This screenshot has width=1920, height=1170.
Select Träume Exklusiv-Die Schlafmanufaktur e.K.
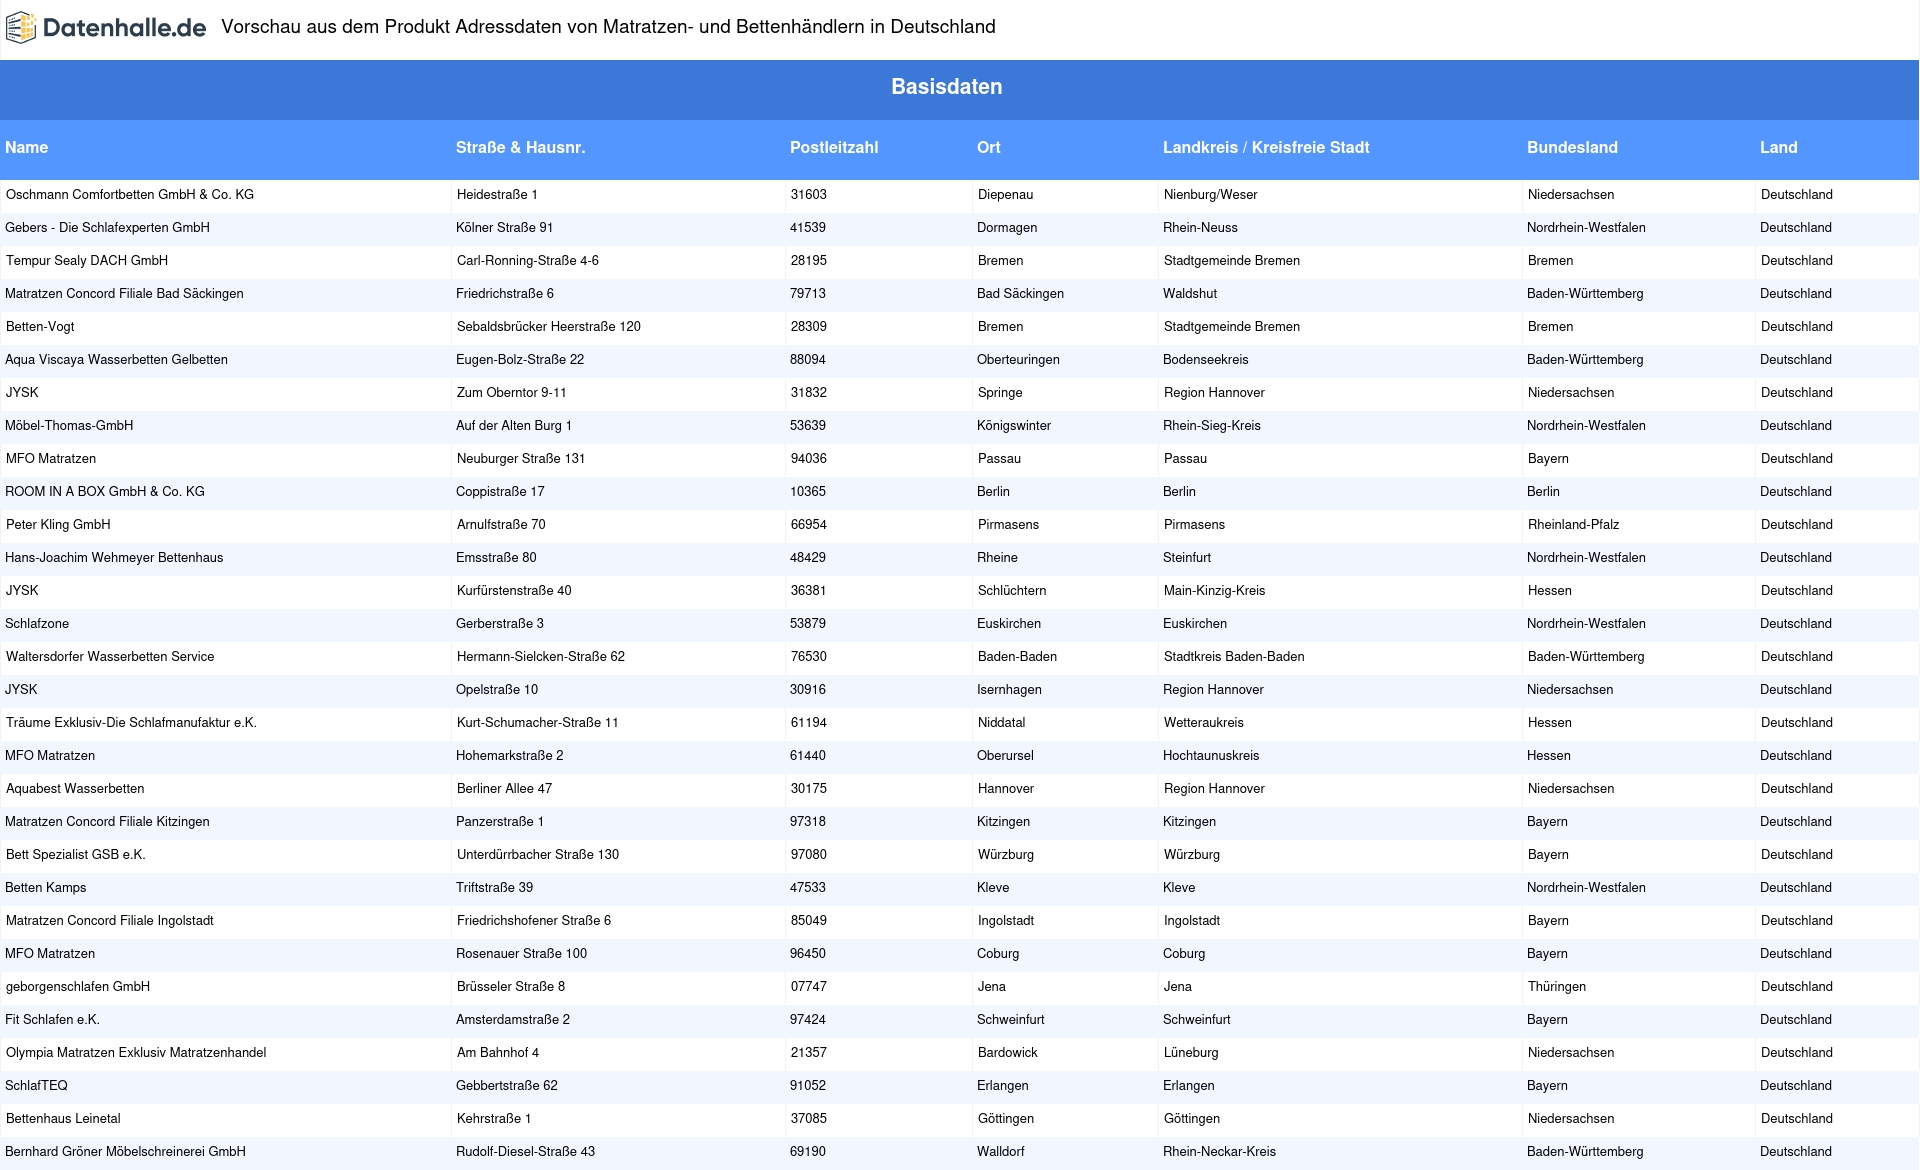click(131, 723)
